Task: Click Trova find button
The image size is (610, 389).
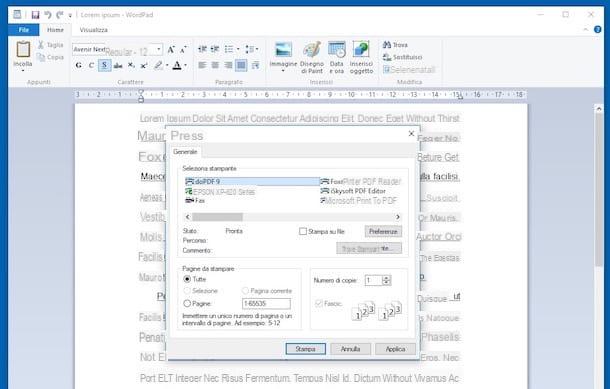Action: tap(395, 45)
